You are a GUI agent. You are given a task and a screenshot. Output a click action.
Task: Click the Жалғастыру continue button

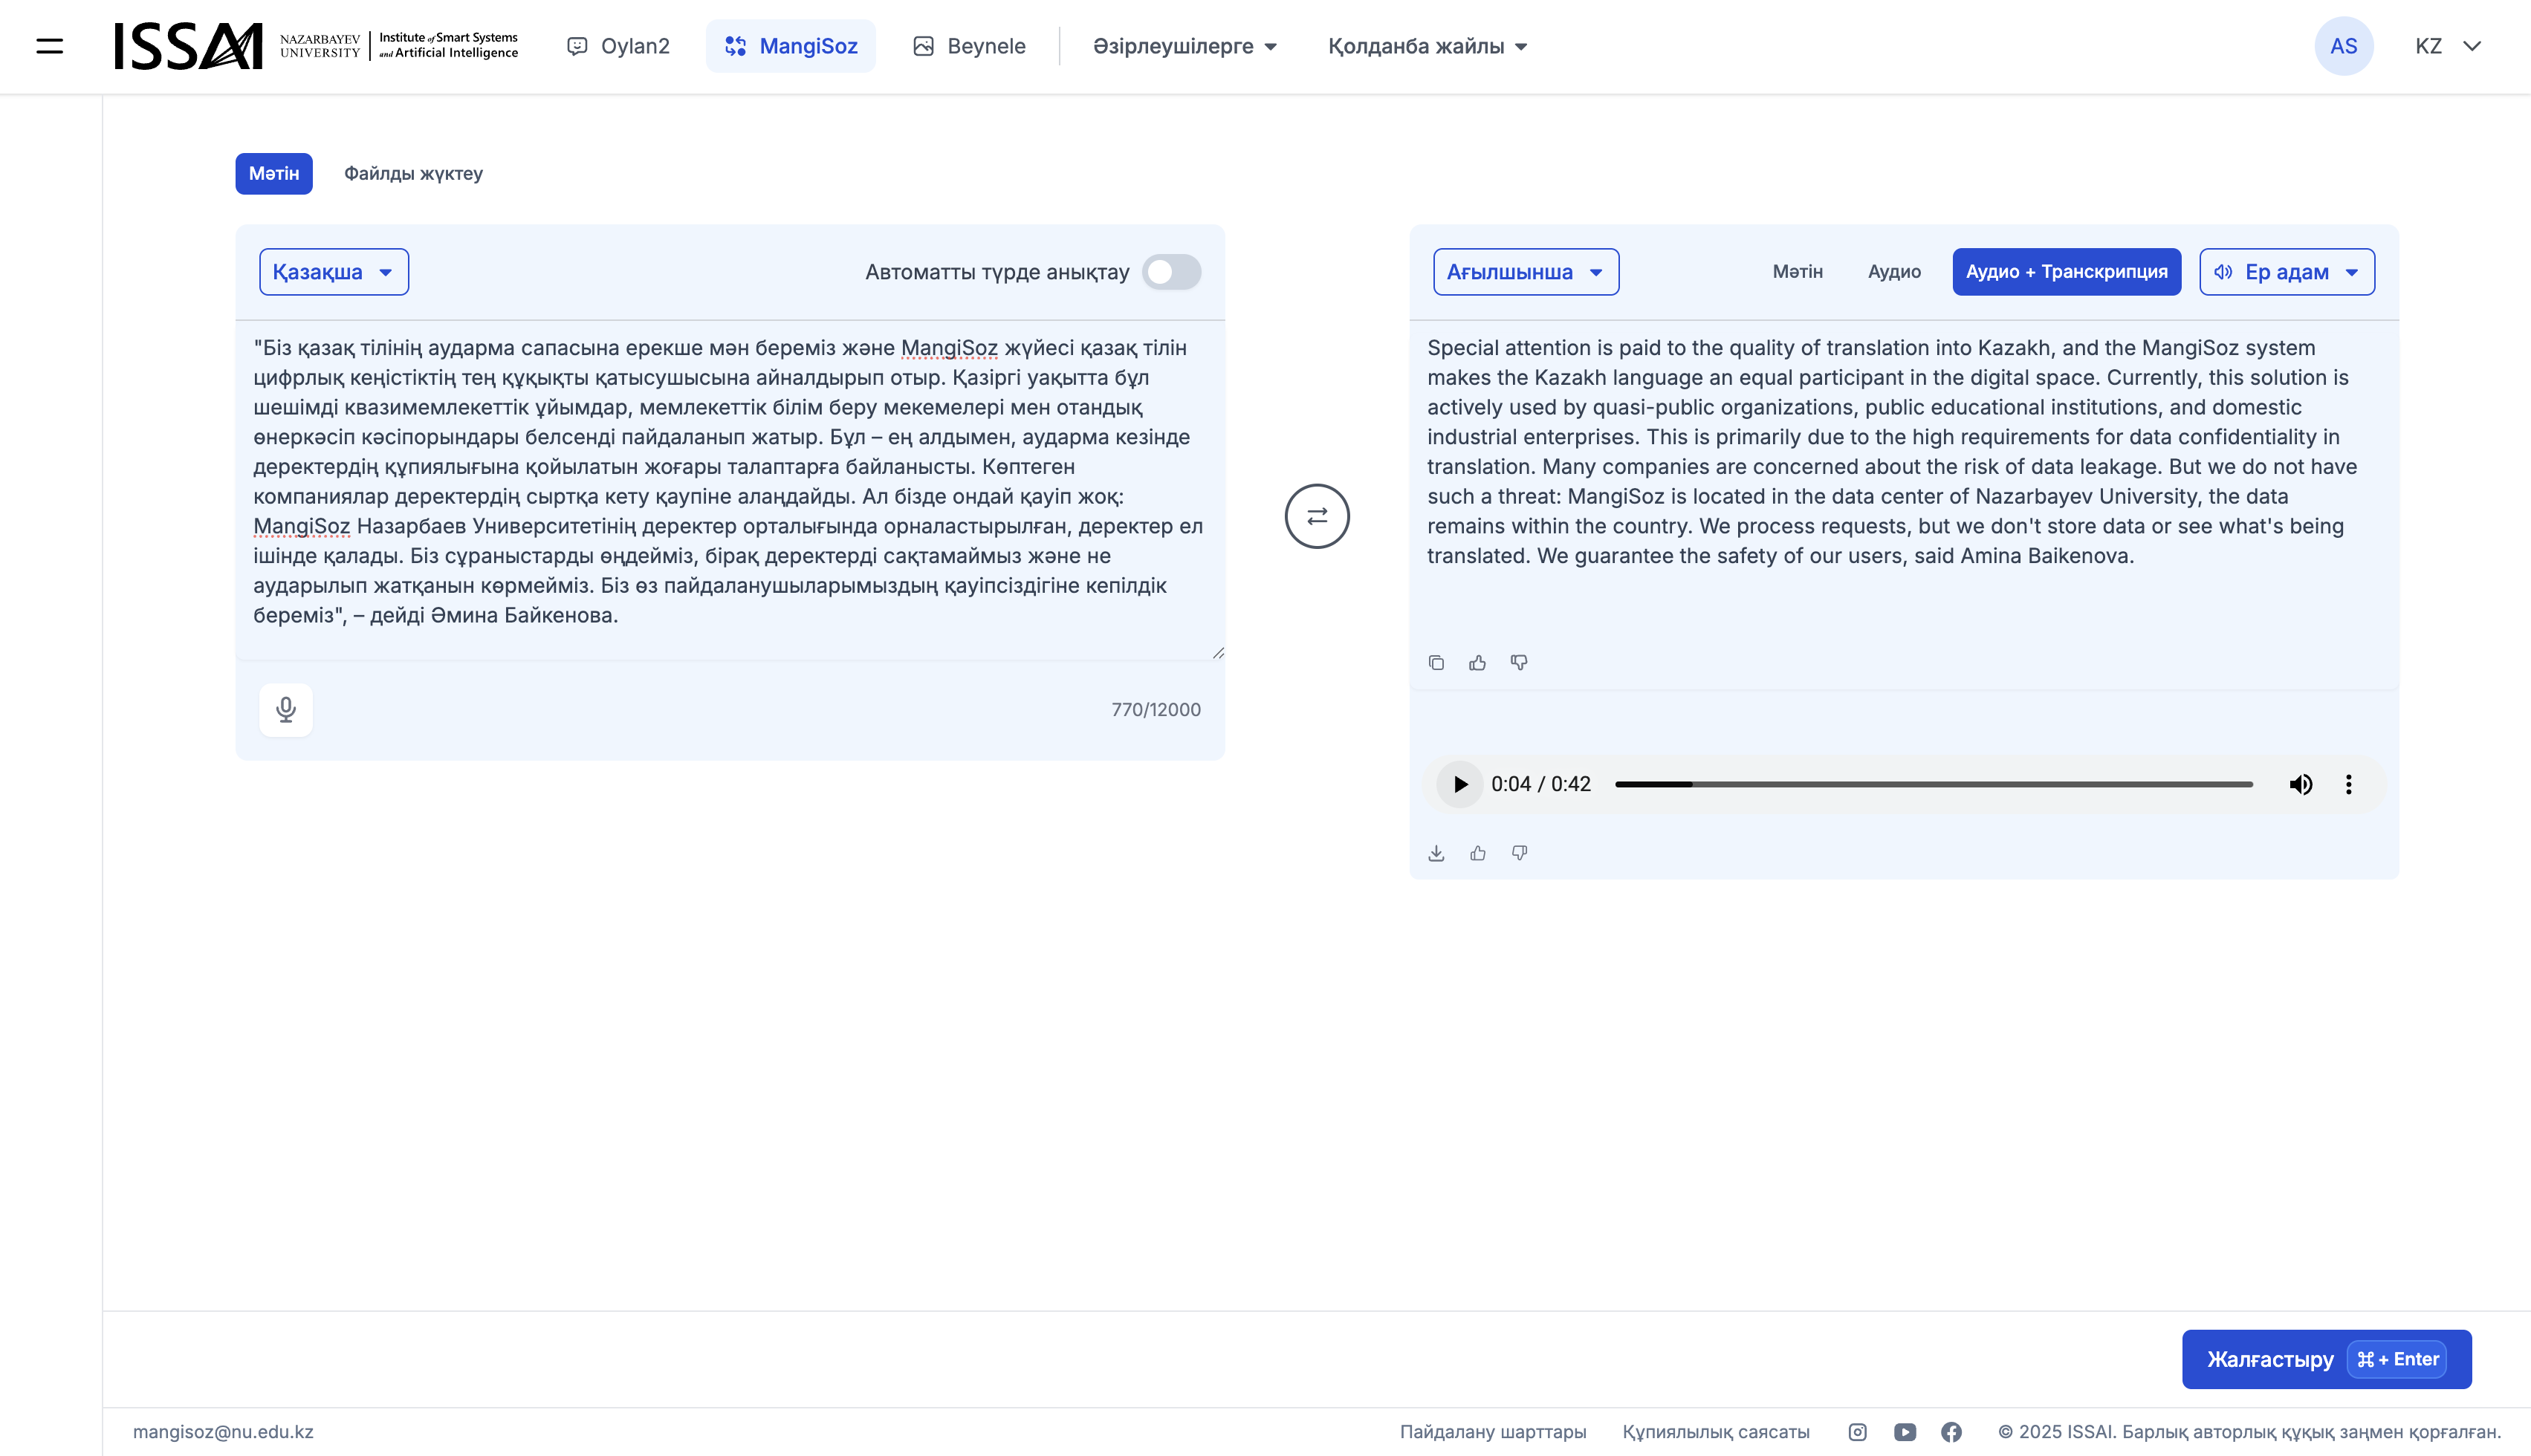tap(2325, 1359)
